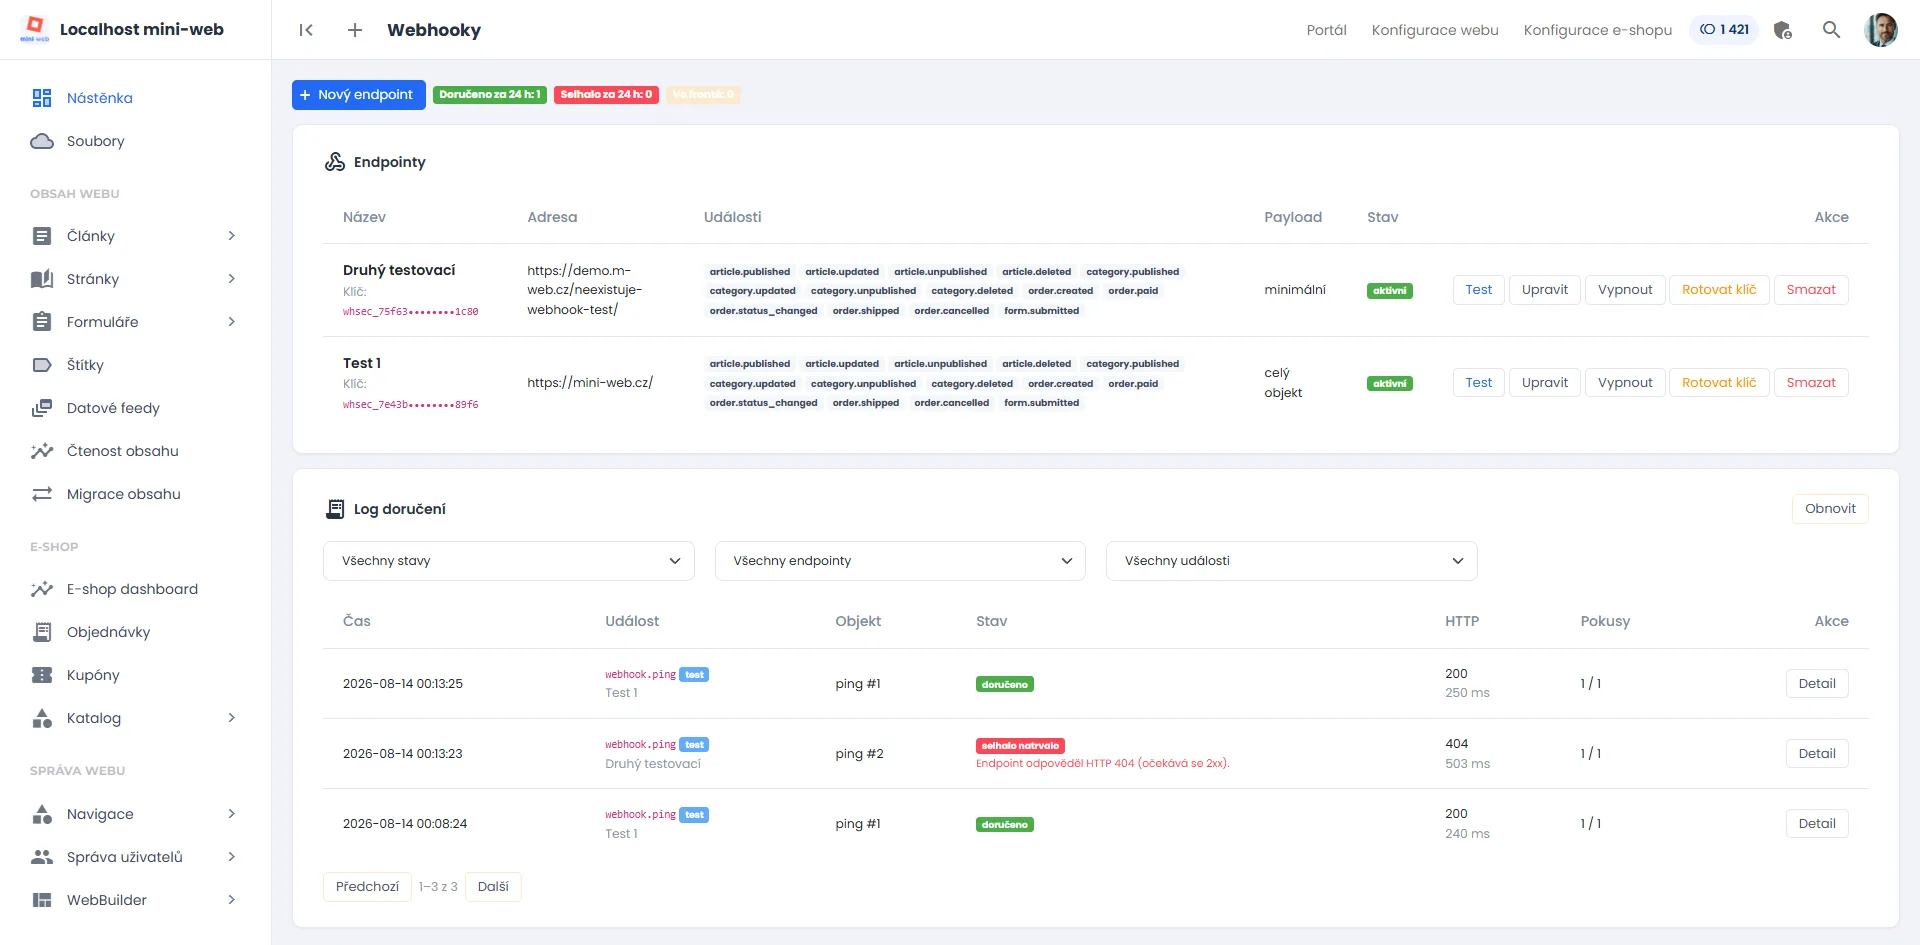Viewport: 1920px width, 945px height.
Task: Click the Nový endpoint button
Action: pos(359,95)
